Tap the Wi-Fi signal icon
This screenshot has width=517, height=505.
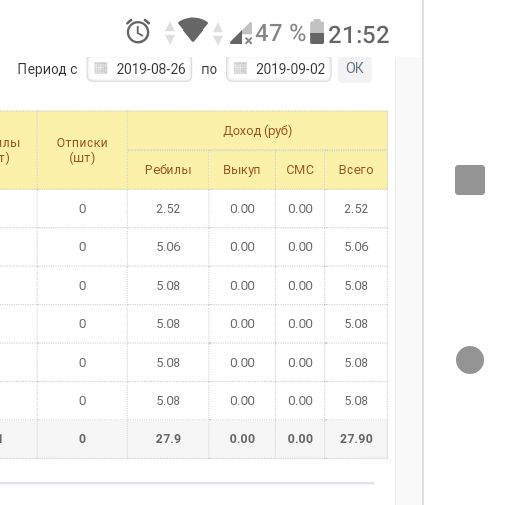pyautogui.click(x=193, y=29)
